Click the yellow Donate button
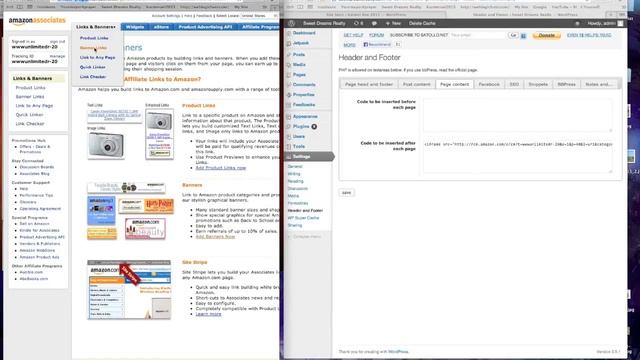The image size is (640, 360). click(x=546, y=36)
